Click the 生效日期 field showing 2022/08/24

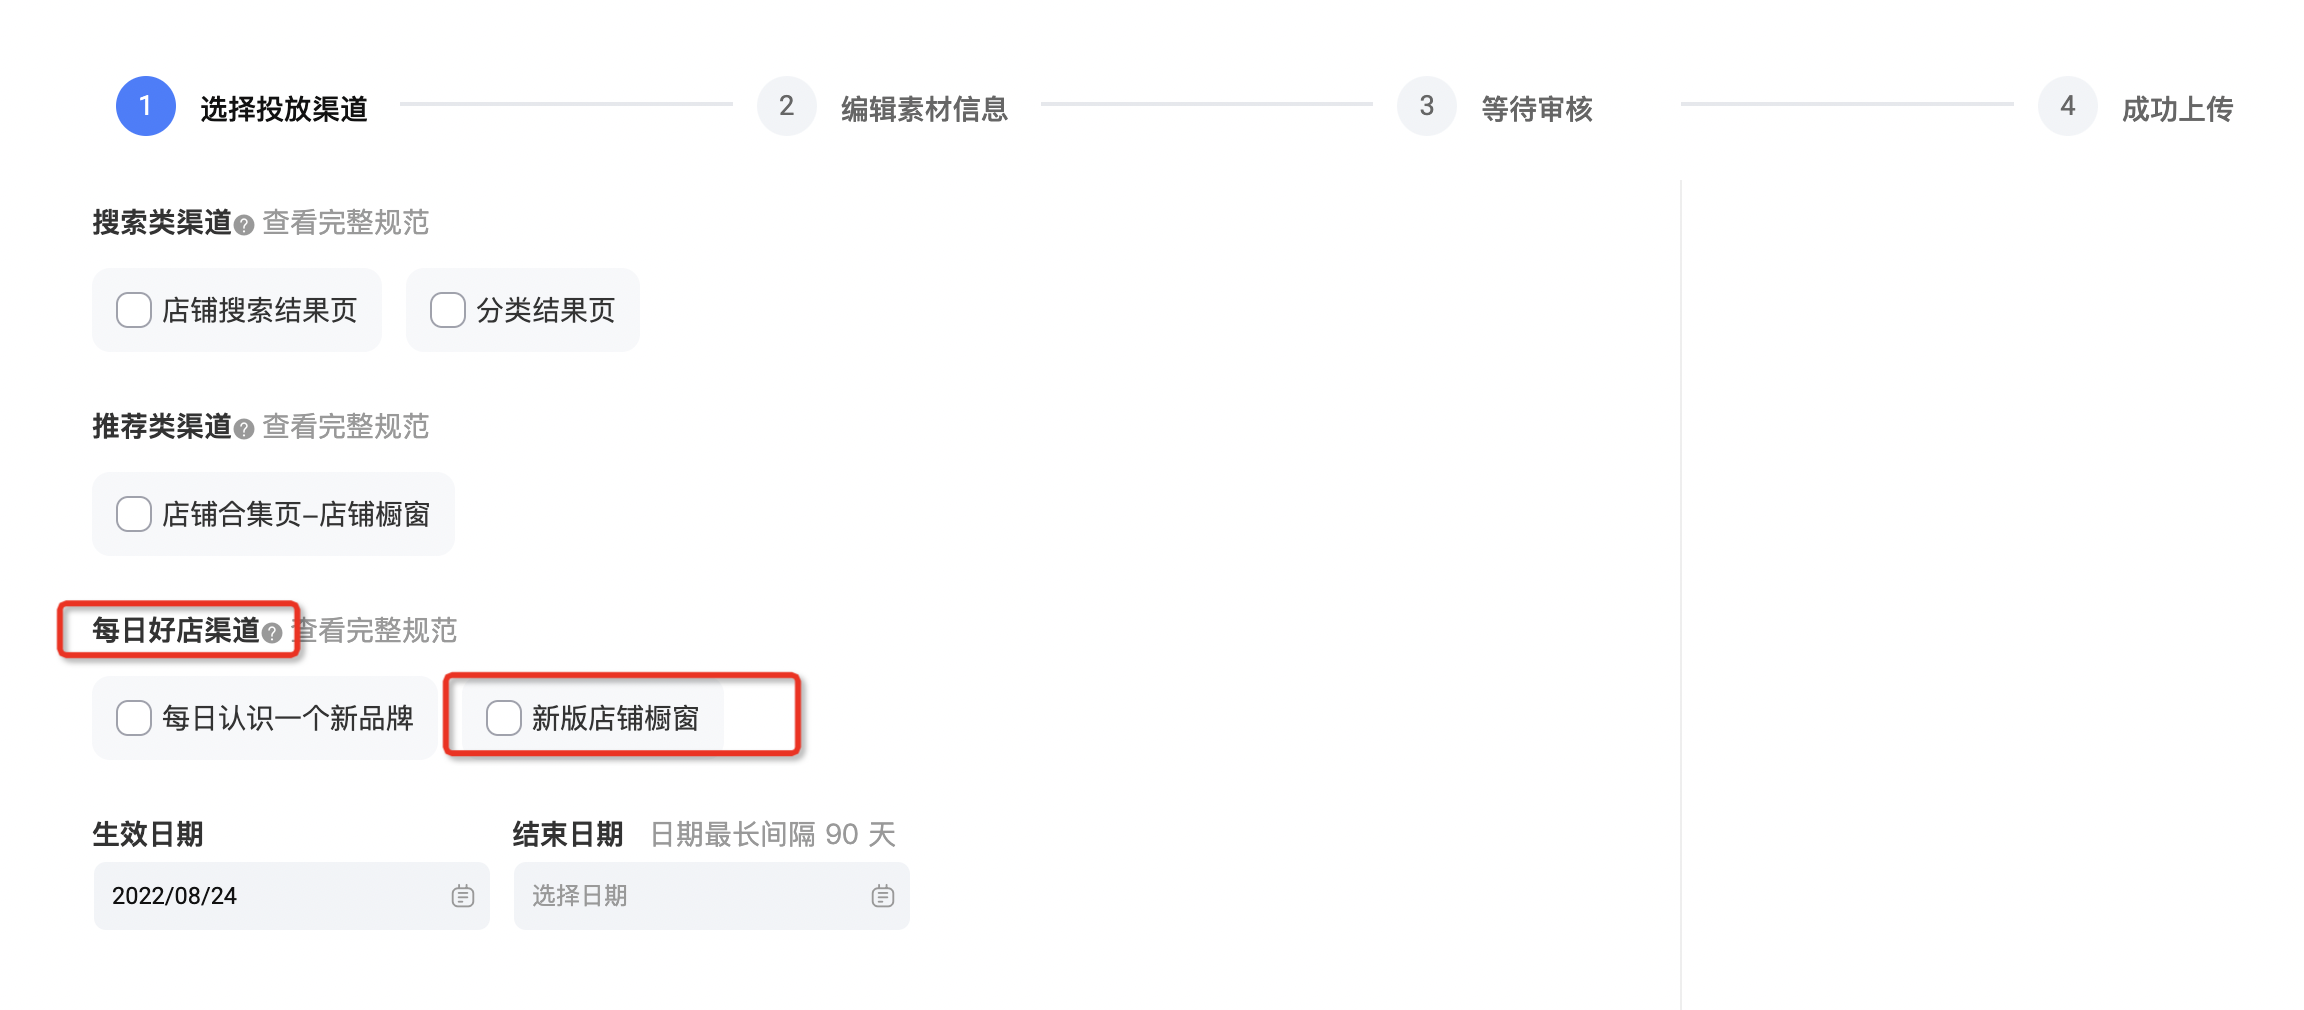292,896
